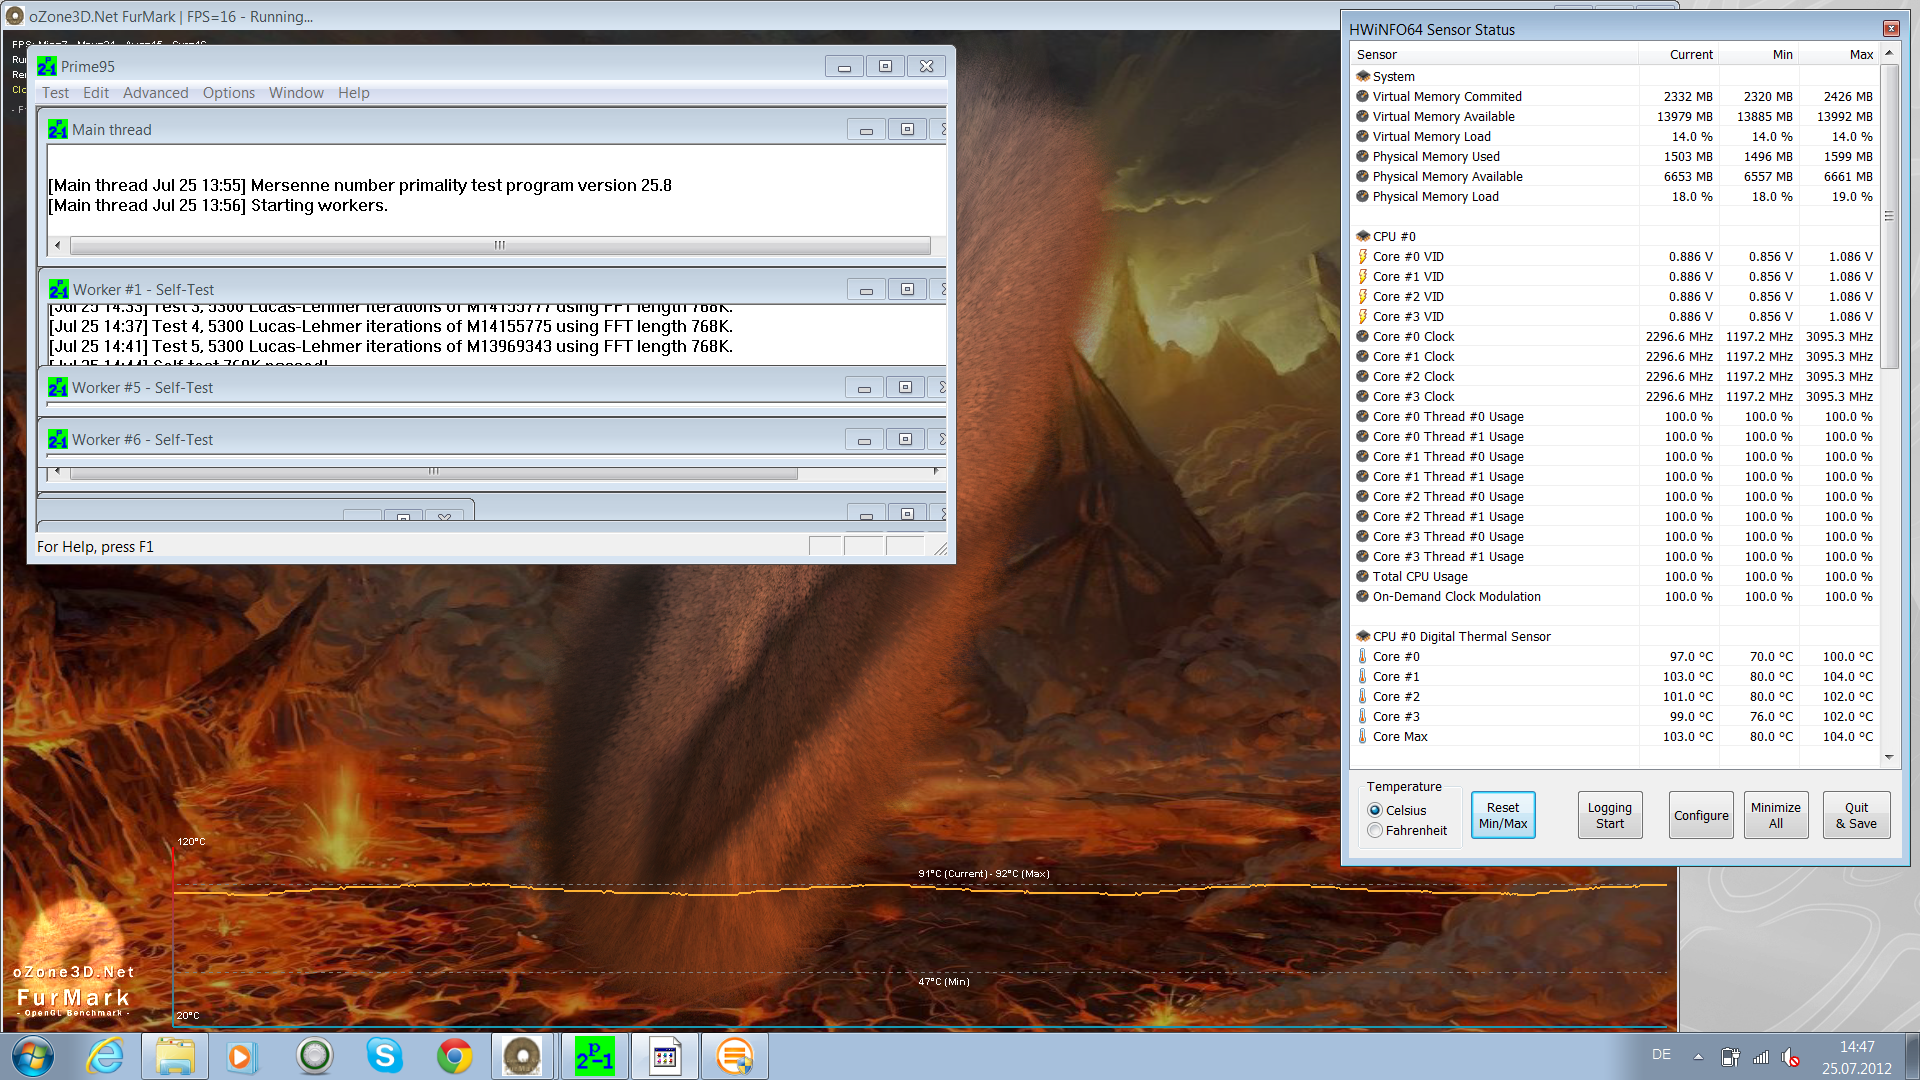Click the Reset Min/Max button
Screen dimensions: 1920x1080
coord(1502,815)
